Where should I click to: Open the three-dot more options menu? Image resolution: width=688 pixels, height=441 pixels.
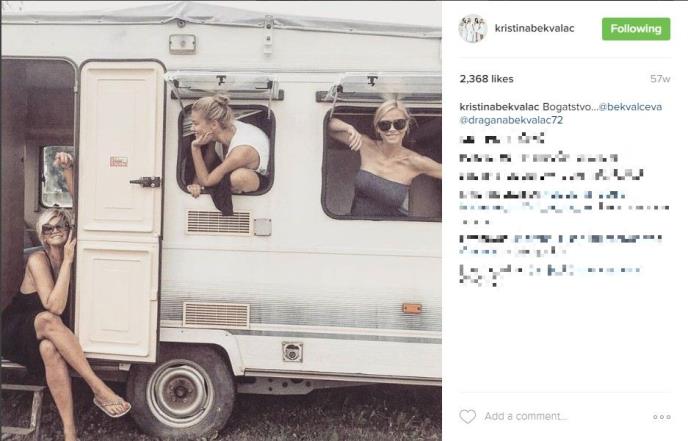click(662, 417)
